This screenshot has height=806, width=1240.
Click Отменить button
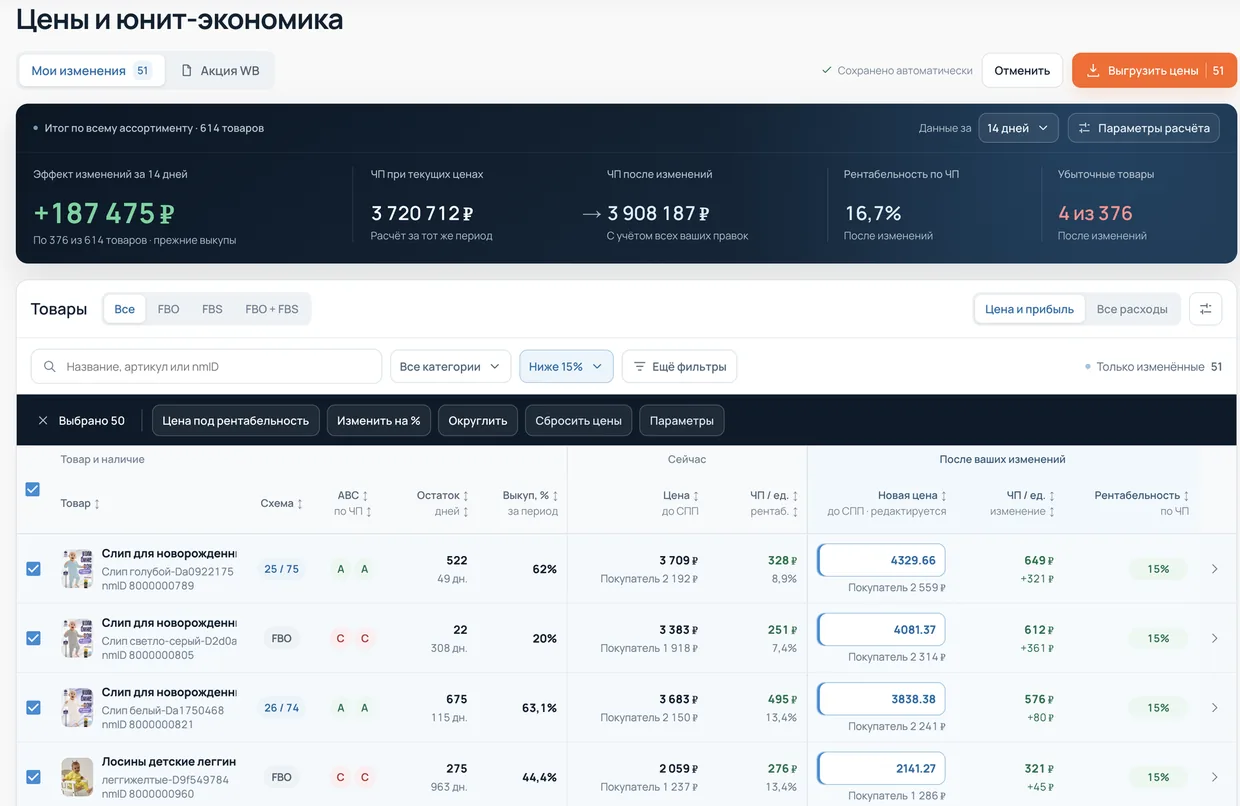[x=1022, y=71]
